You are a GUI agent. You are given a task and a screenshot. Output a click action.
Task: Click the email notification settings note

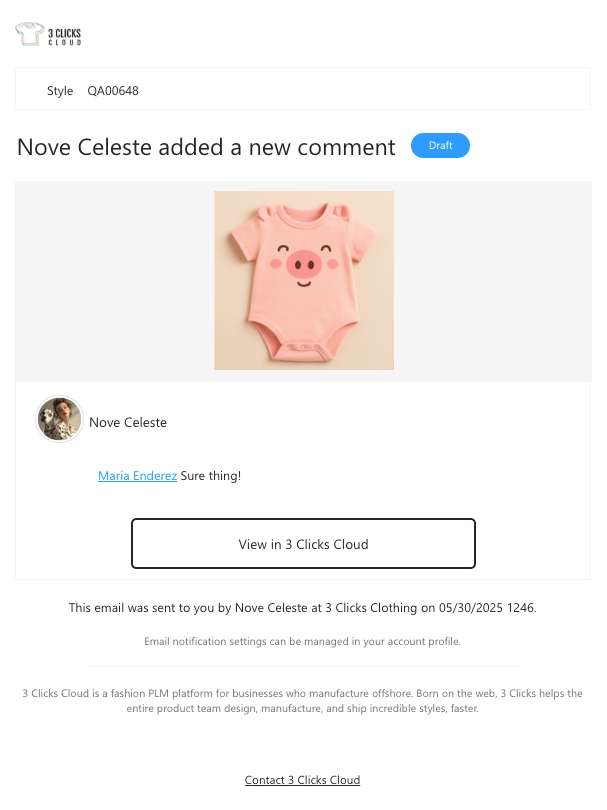(x=303, y=641)
